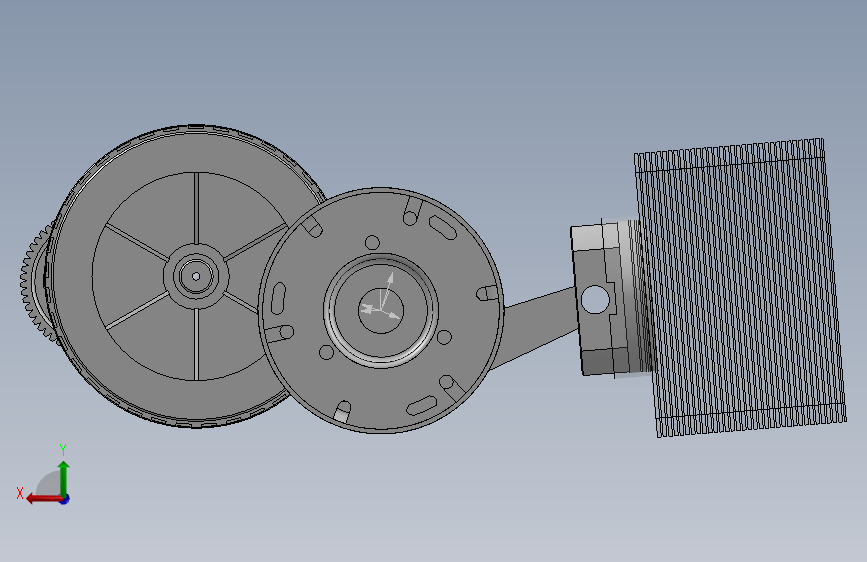Click the blue Z axis dot of the view triad

(x=65, y=499)
